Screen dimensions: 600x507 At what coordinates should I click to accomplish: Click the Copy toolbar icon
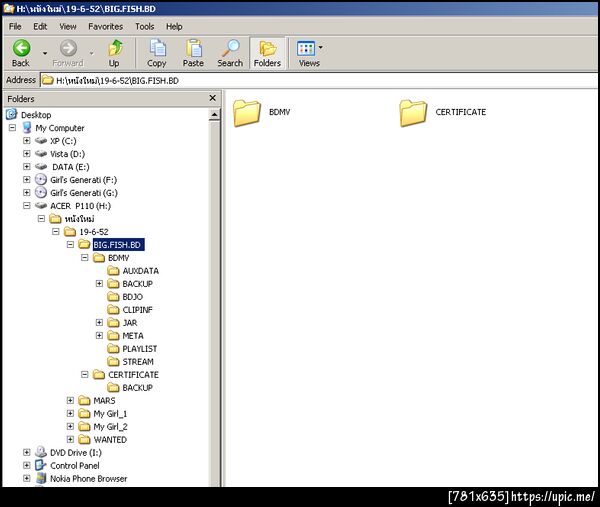tap(157, 53)
